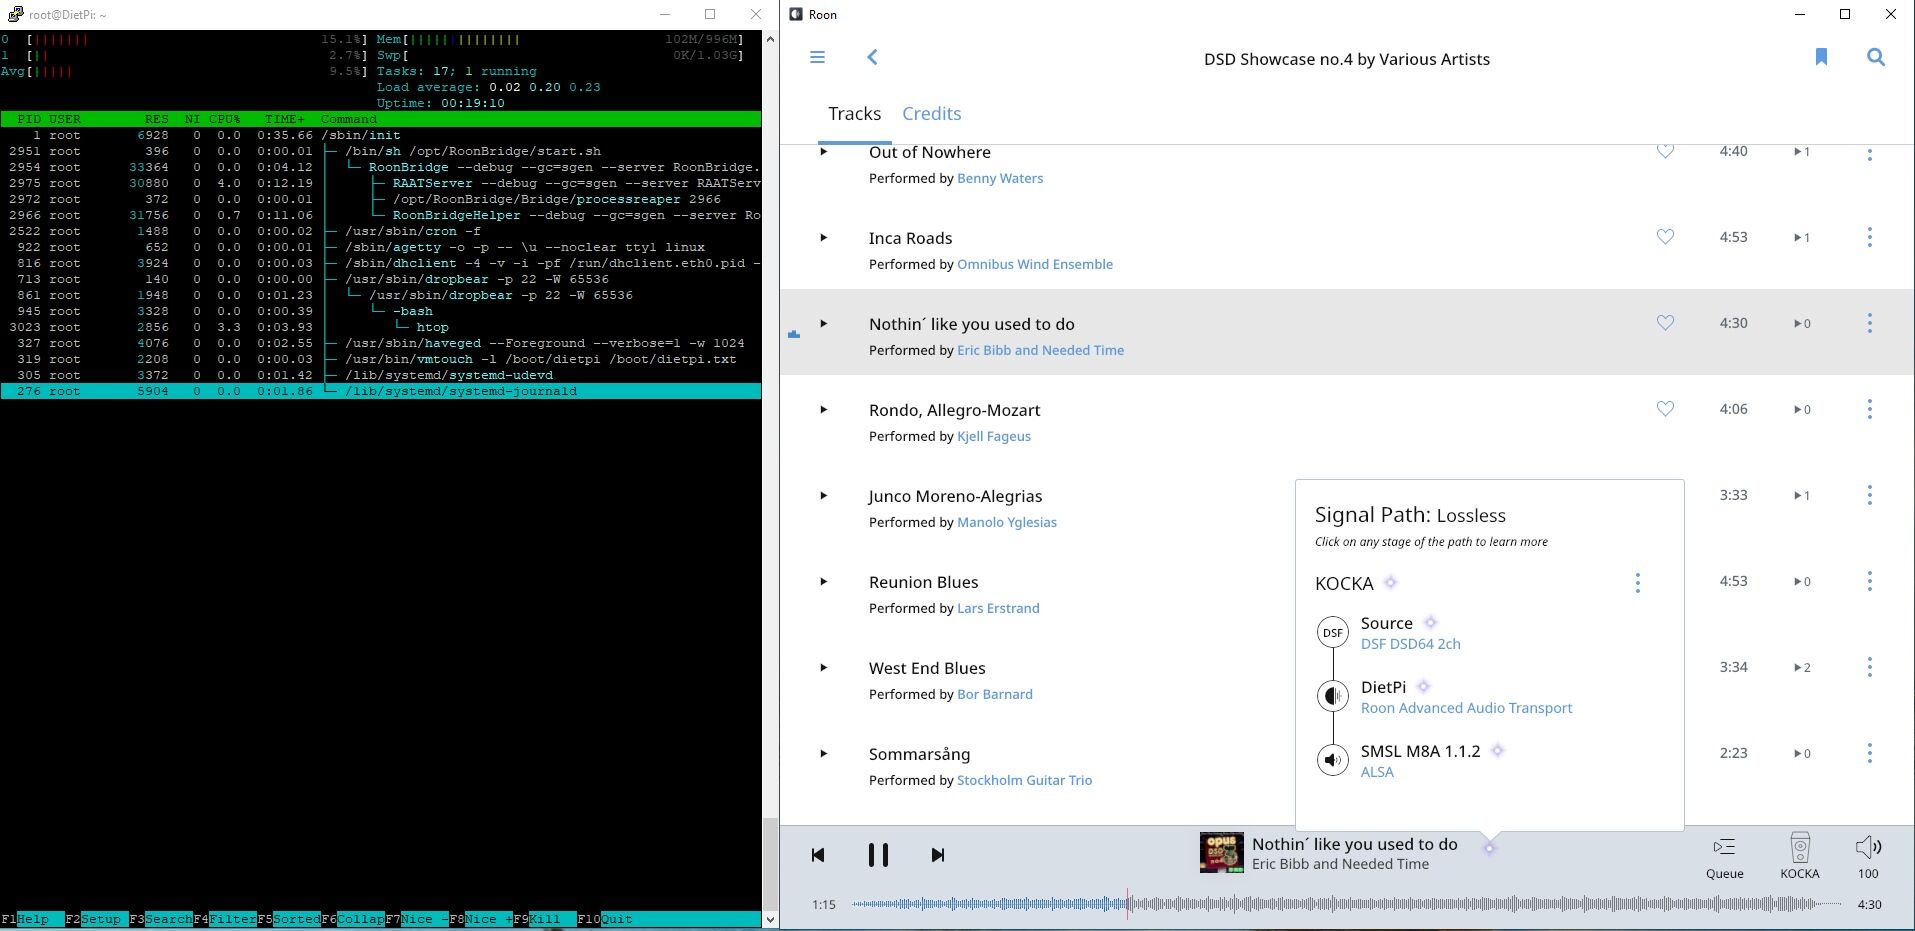Open Omnibus Wind Ensemble performer link
Viewport: 1915px width, 931px height.
tap(1035, 265)
